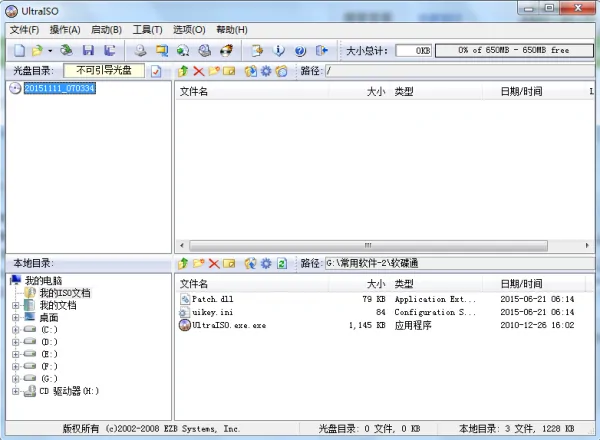Save the image with the floppy icon
The width and height of the screenshot is (600, 440).
(88, 51)
